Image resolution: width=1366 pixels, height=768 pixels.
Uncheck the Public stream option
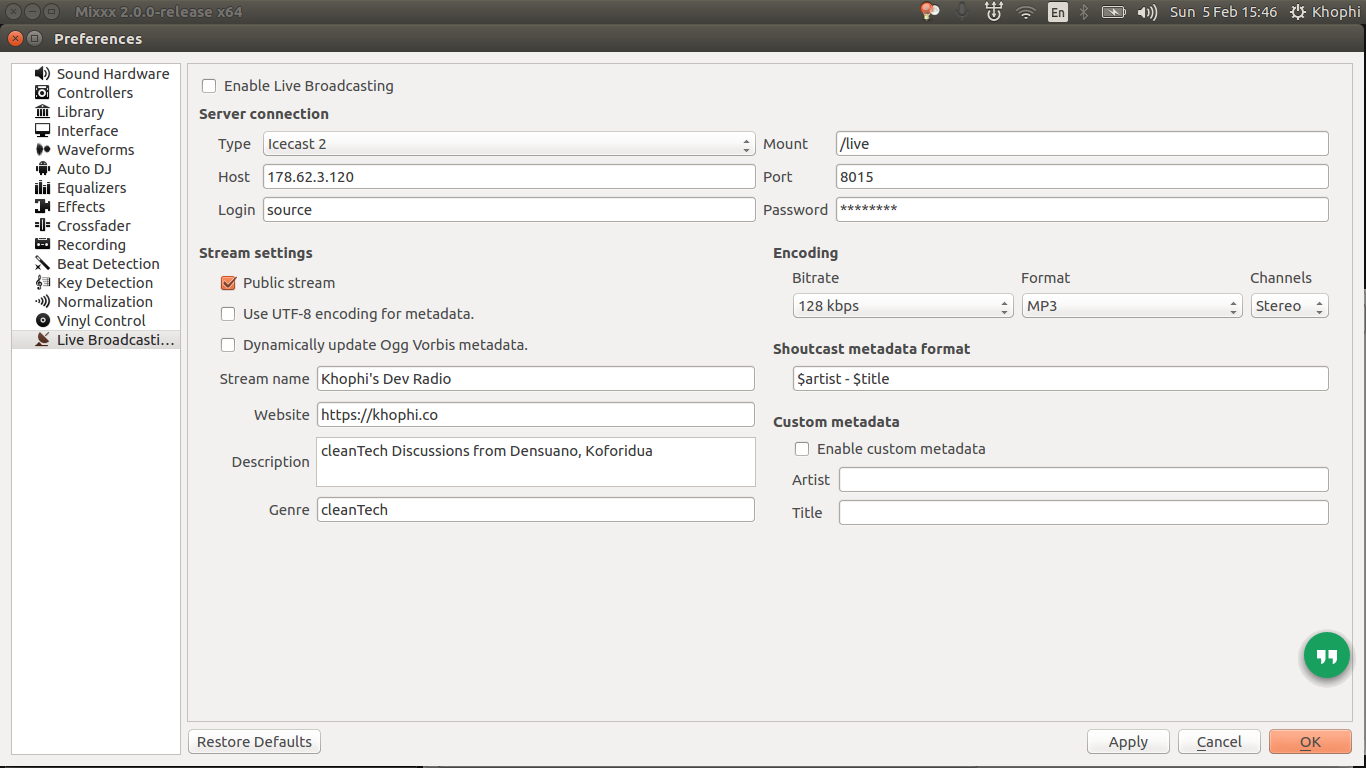[228, 283]
